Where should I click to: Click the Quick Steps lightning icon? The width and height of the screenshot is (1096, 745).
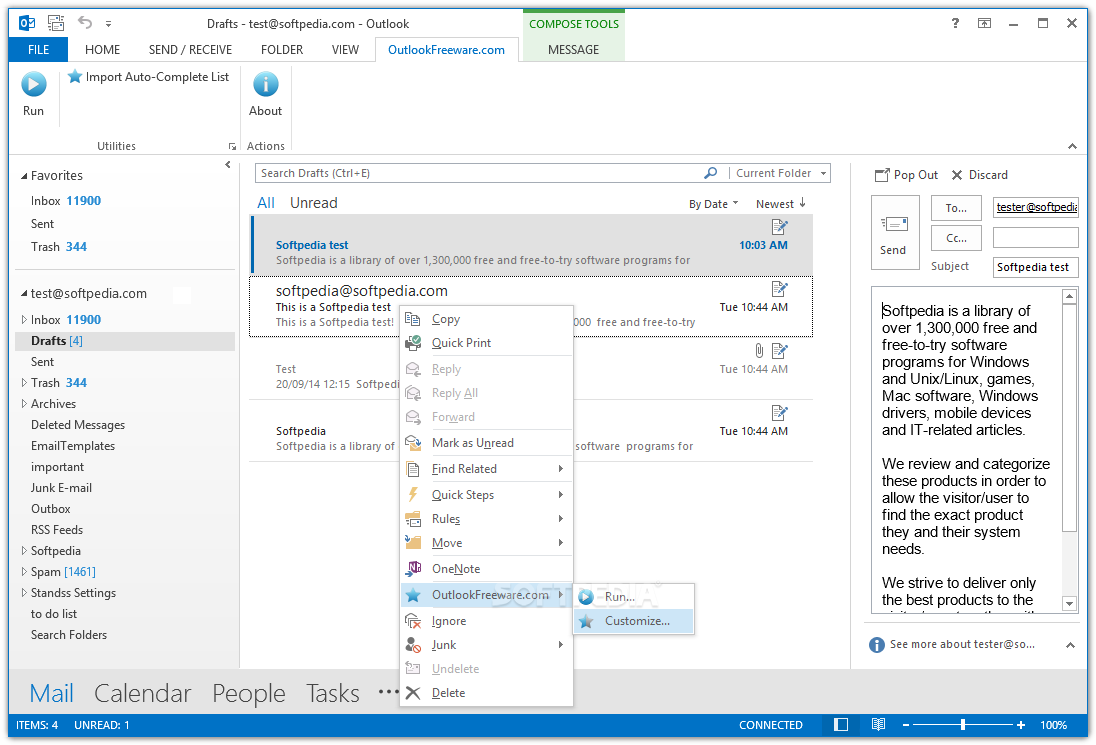point(413,494)
